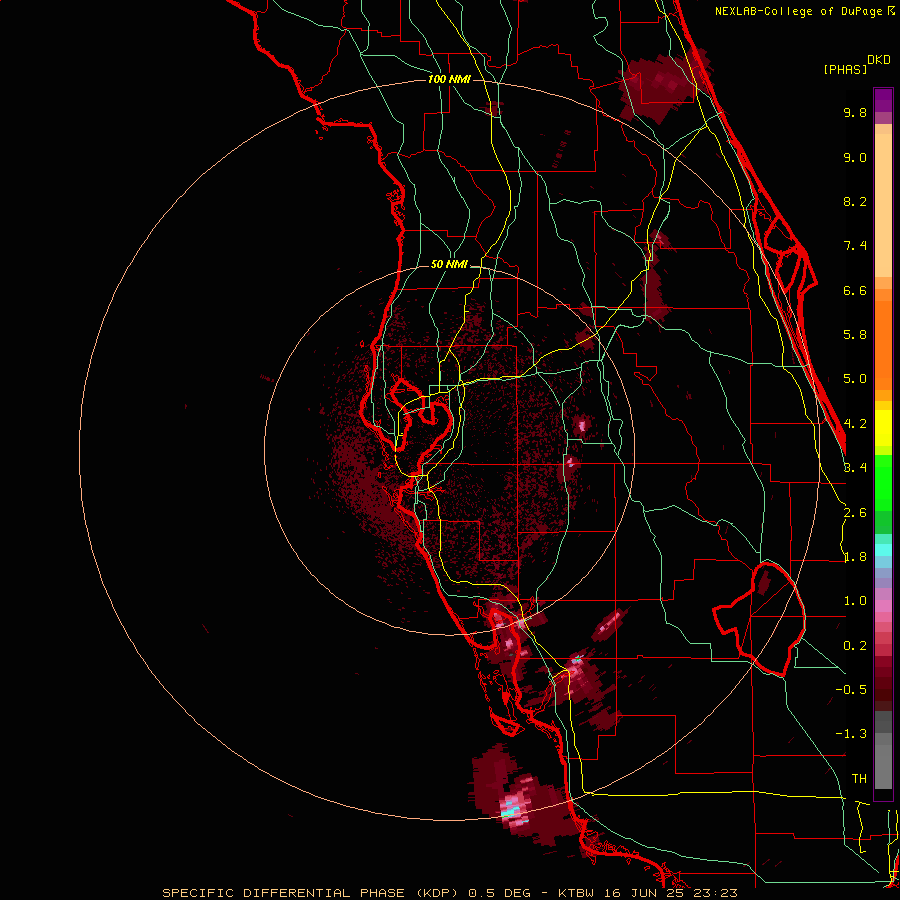Click the 0.2 value on color scale

(855, 646)
